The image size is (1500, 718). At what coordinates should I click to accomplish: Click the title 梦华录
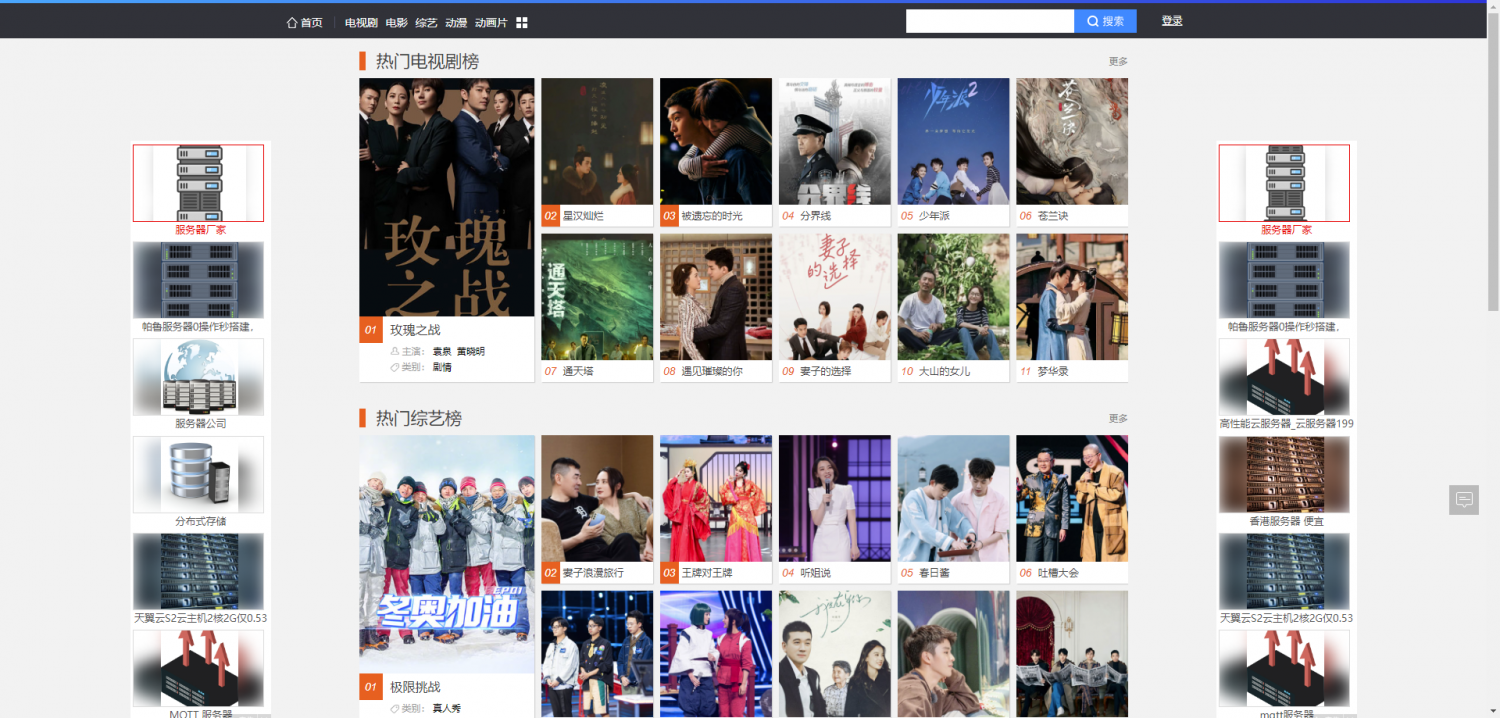1054,372
